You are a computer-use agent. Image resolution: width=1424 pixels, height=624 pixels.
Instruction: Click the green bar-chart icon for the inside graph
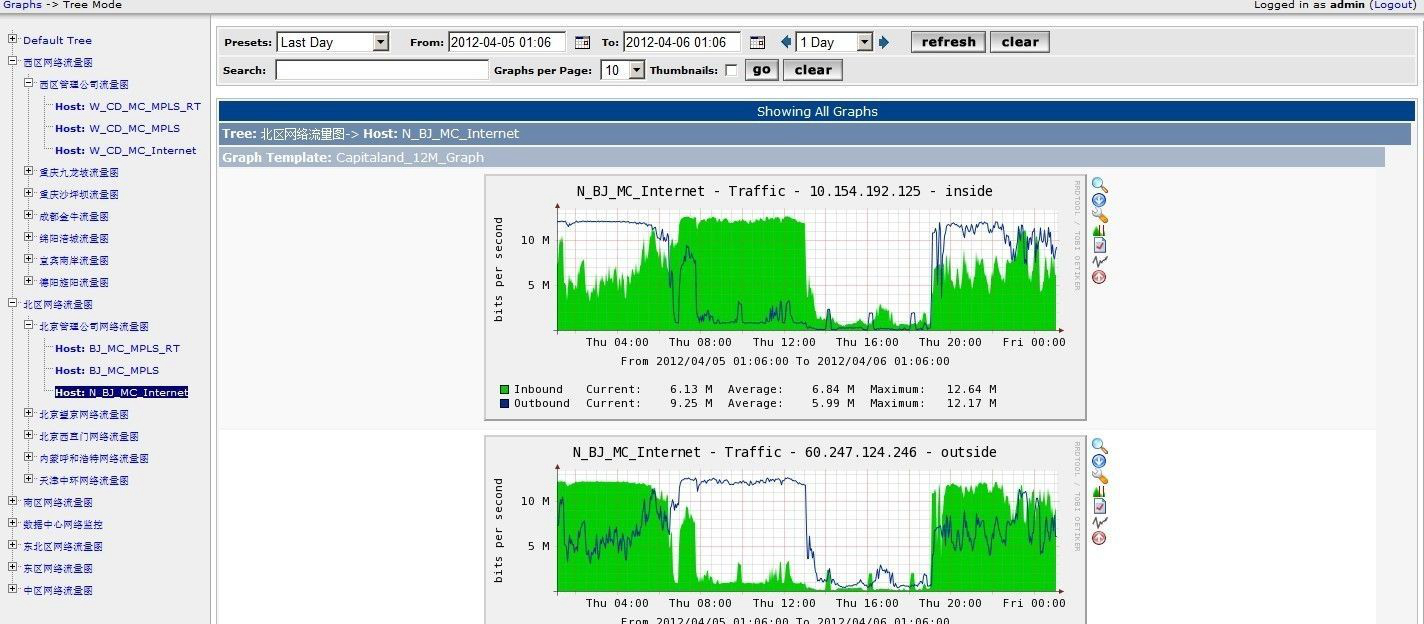coord(1099,230)
